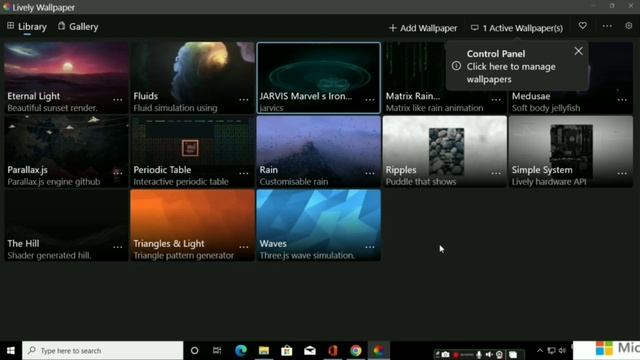Screen dimensions: 640x360
Task: Open Cortana circle icon in taskbar
Action: click(x=195, y=351)
